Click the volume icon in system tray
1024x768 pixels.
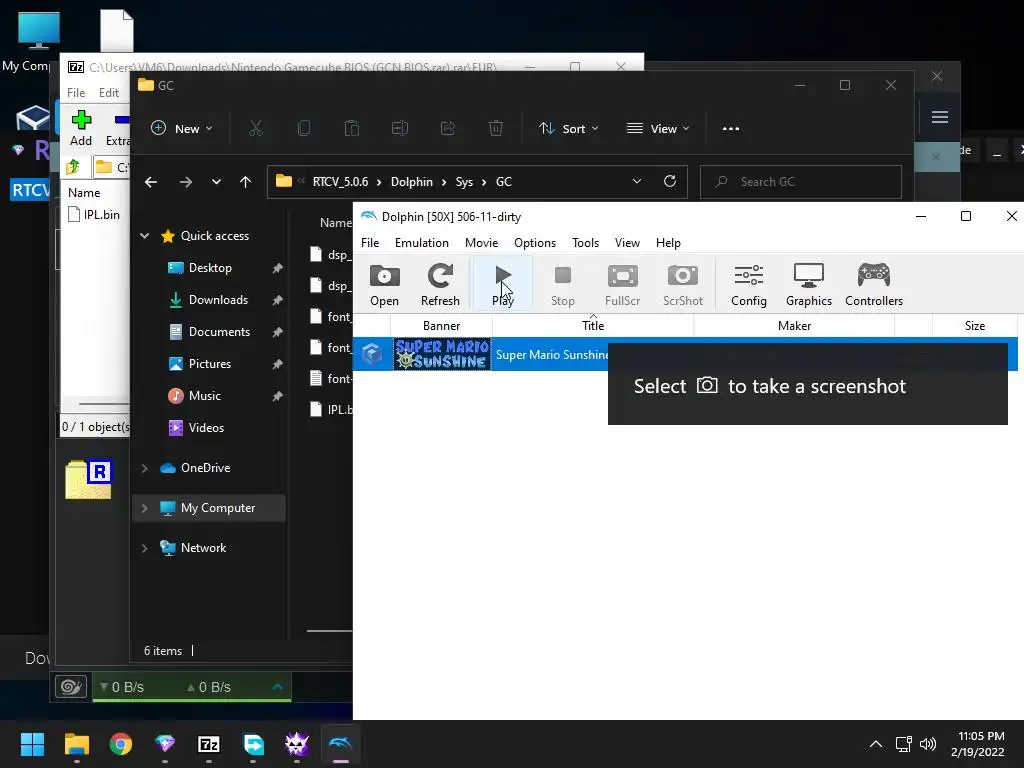(927, 744)
